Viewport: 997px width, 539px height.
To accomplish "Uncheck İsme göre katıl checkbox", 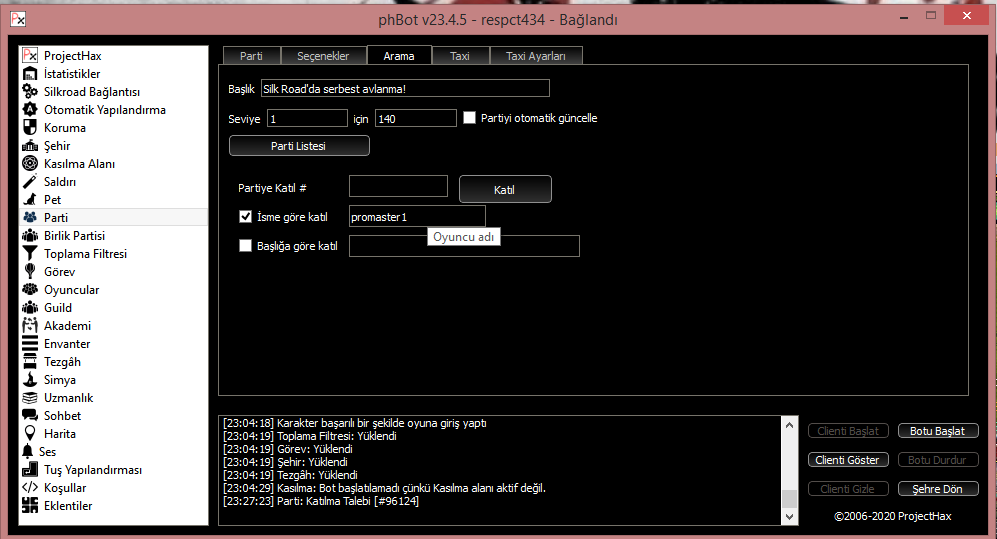I will click(x=246, y=216).
